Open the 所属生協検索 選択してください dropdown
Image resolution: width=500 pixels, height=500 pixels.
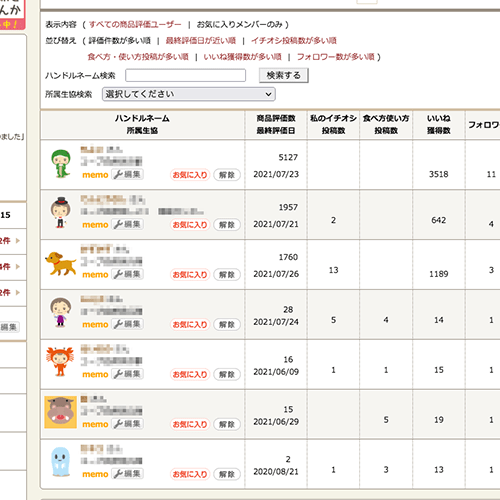pyautogui.click(x=189, y=94)
